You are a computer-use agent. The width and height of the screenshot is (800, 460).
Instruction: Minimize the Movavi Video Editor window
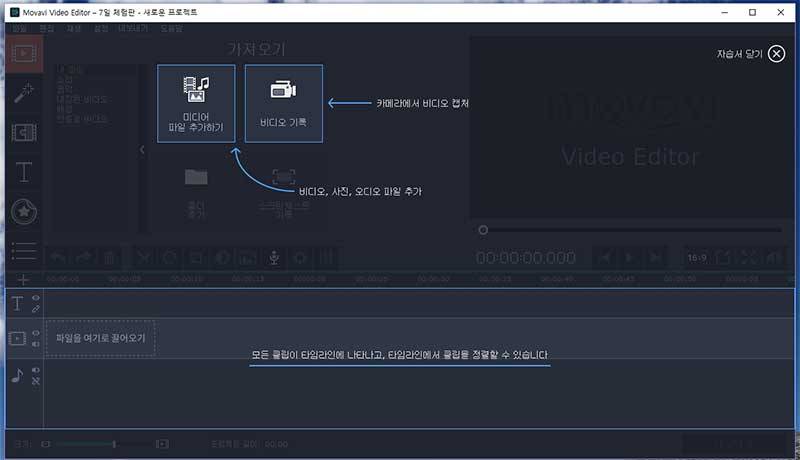pos(724,12)
